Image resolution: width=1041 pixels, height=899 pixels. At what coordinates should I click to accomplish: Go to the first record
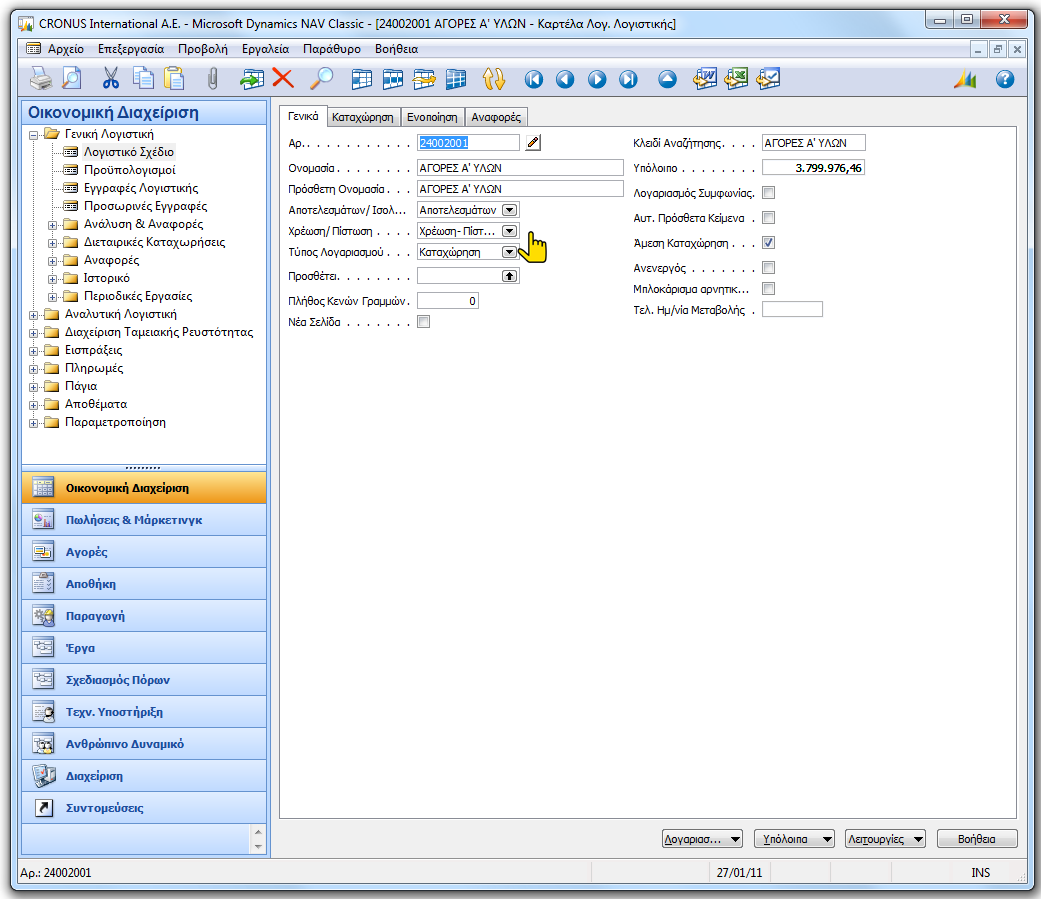coord(533,80)
